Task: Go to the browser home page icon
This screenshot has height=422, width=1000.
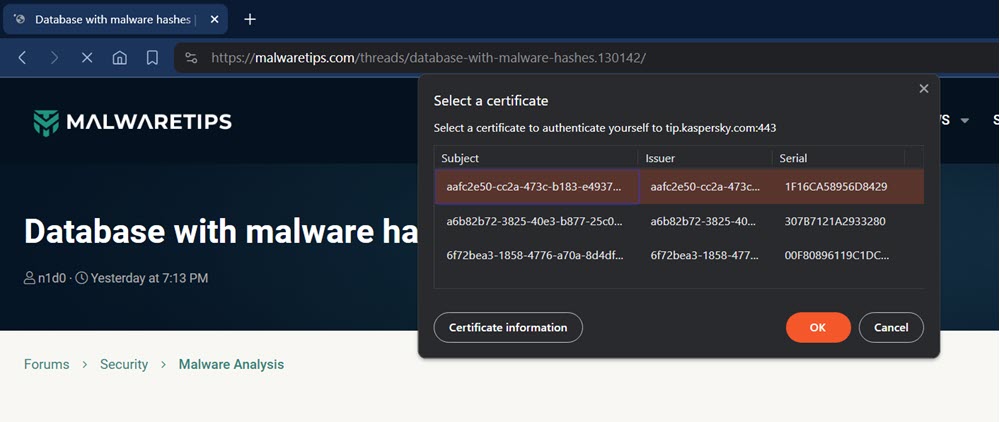Action: click(119, 58)
